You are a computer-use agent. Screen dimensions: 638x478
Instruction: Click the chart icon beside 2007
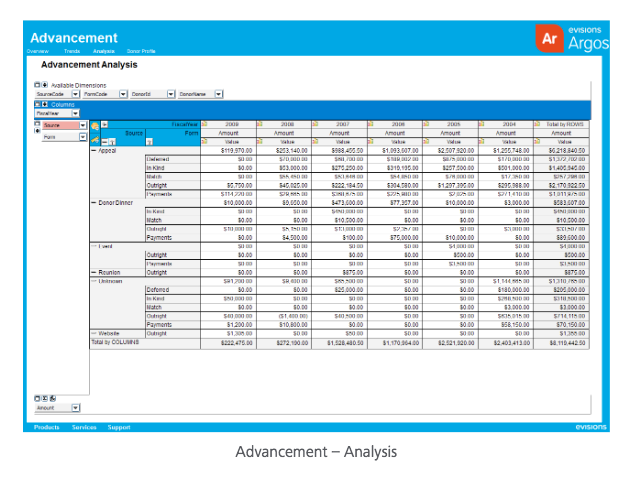[315, 124]
